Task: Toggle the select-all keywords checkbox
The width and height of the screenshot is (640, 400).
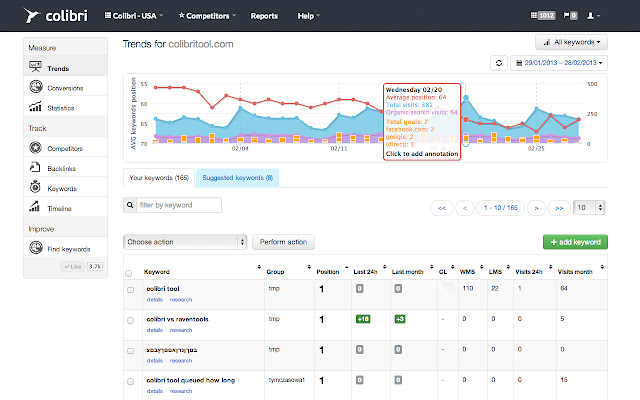Action: (129, 273)
